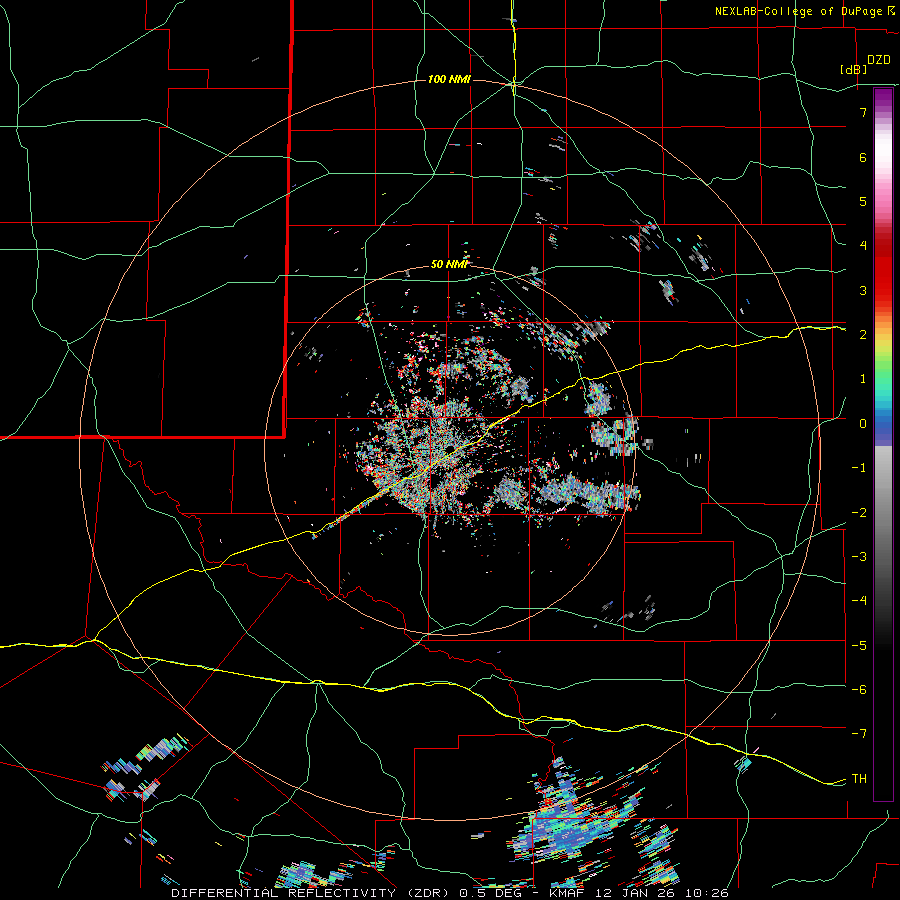Screen dimensions: 900x900
Task: Click the -1 value on the scale
Action: [859, 467]
